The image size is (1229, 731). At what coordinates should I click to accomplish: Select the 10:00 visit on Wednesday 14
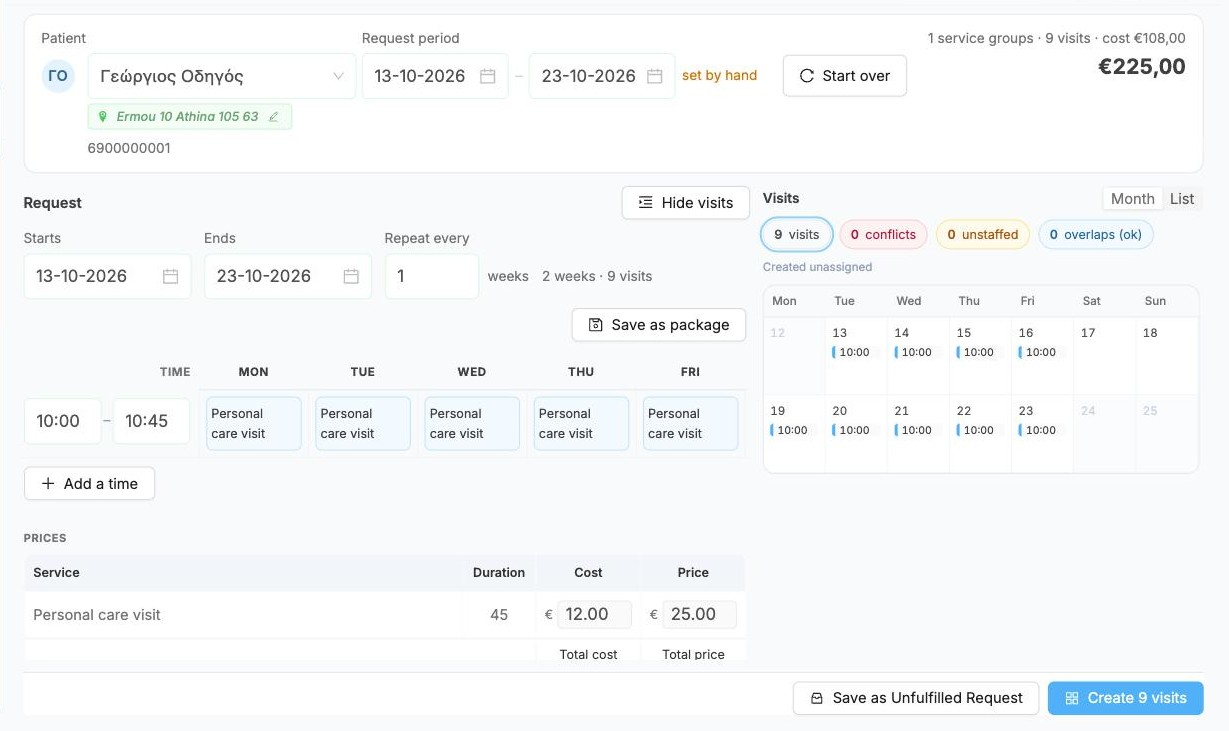point(912,352)
